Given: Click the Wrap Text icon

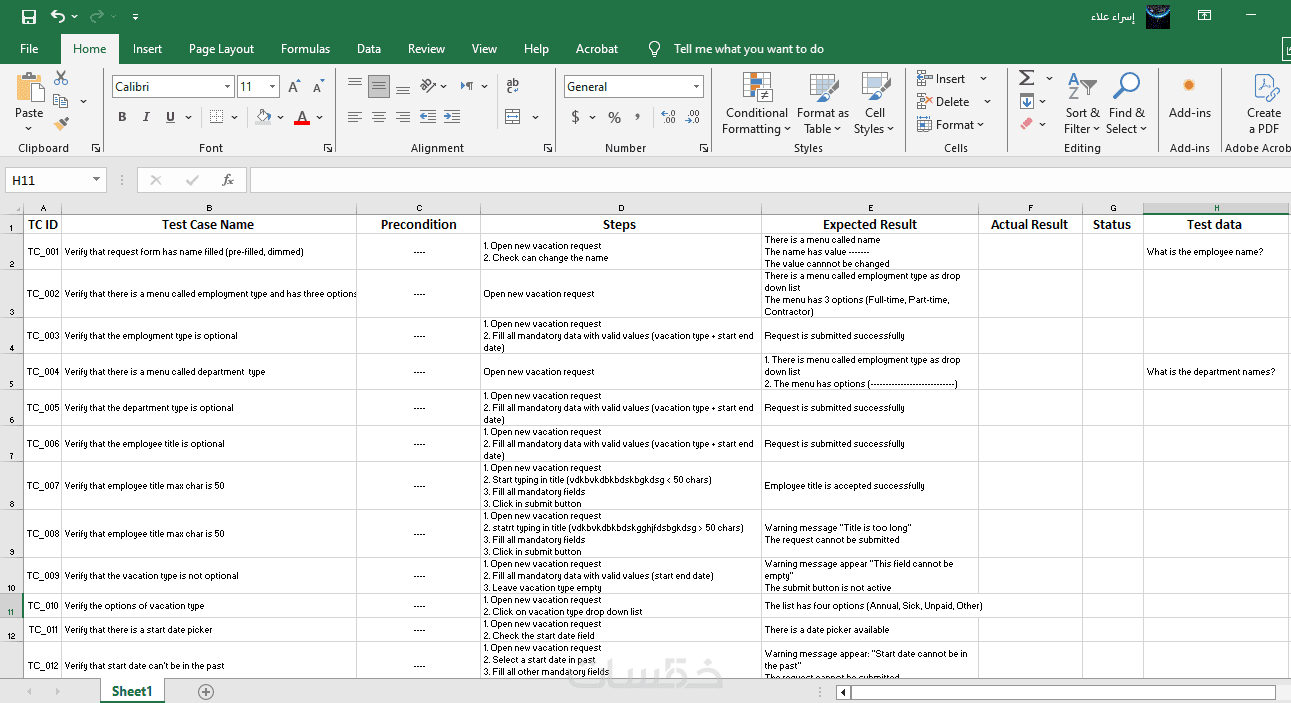Looking at the screenshot, I should (x=513, y=87).
